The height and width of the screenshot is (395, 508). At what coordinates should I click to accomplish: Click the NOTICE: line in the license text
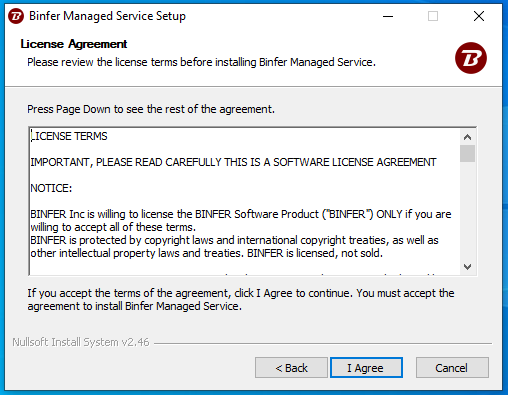(51, 188)
